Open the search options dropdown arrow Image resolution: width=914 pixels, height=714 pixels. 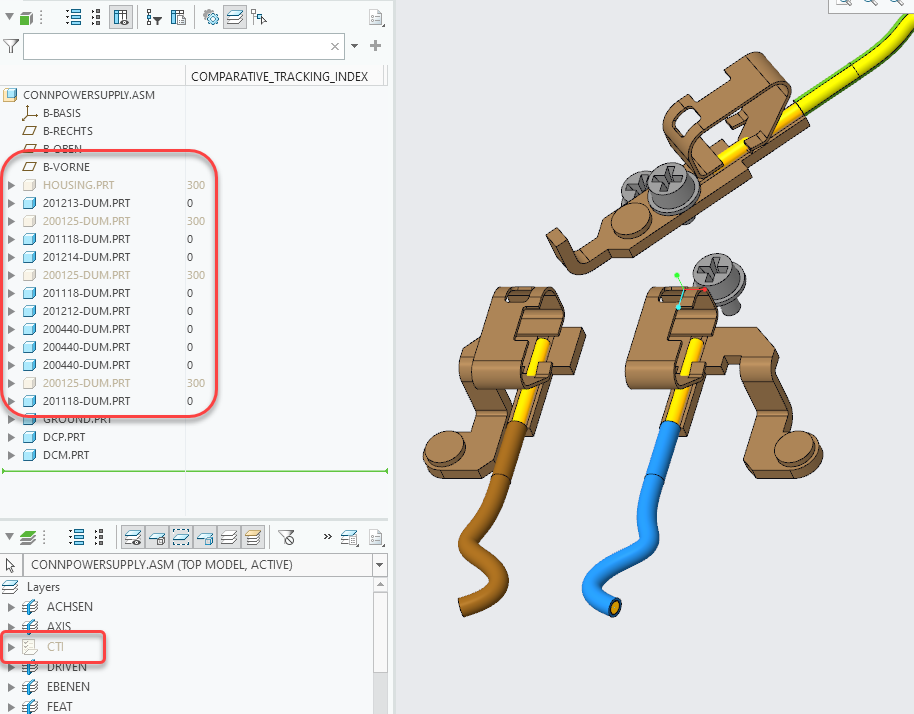point(354,46)
